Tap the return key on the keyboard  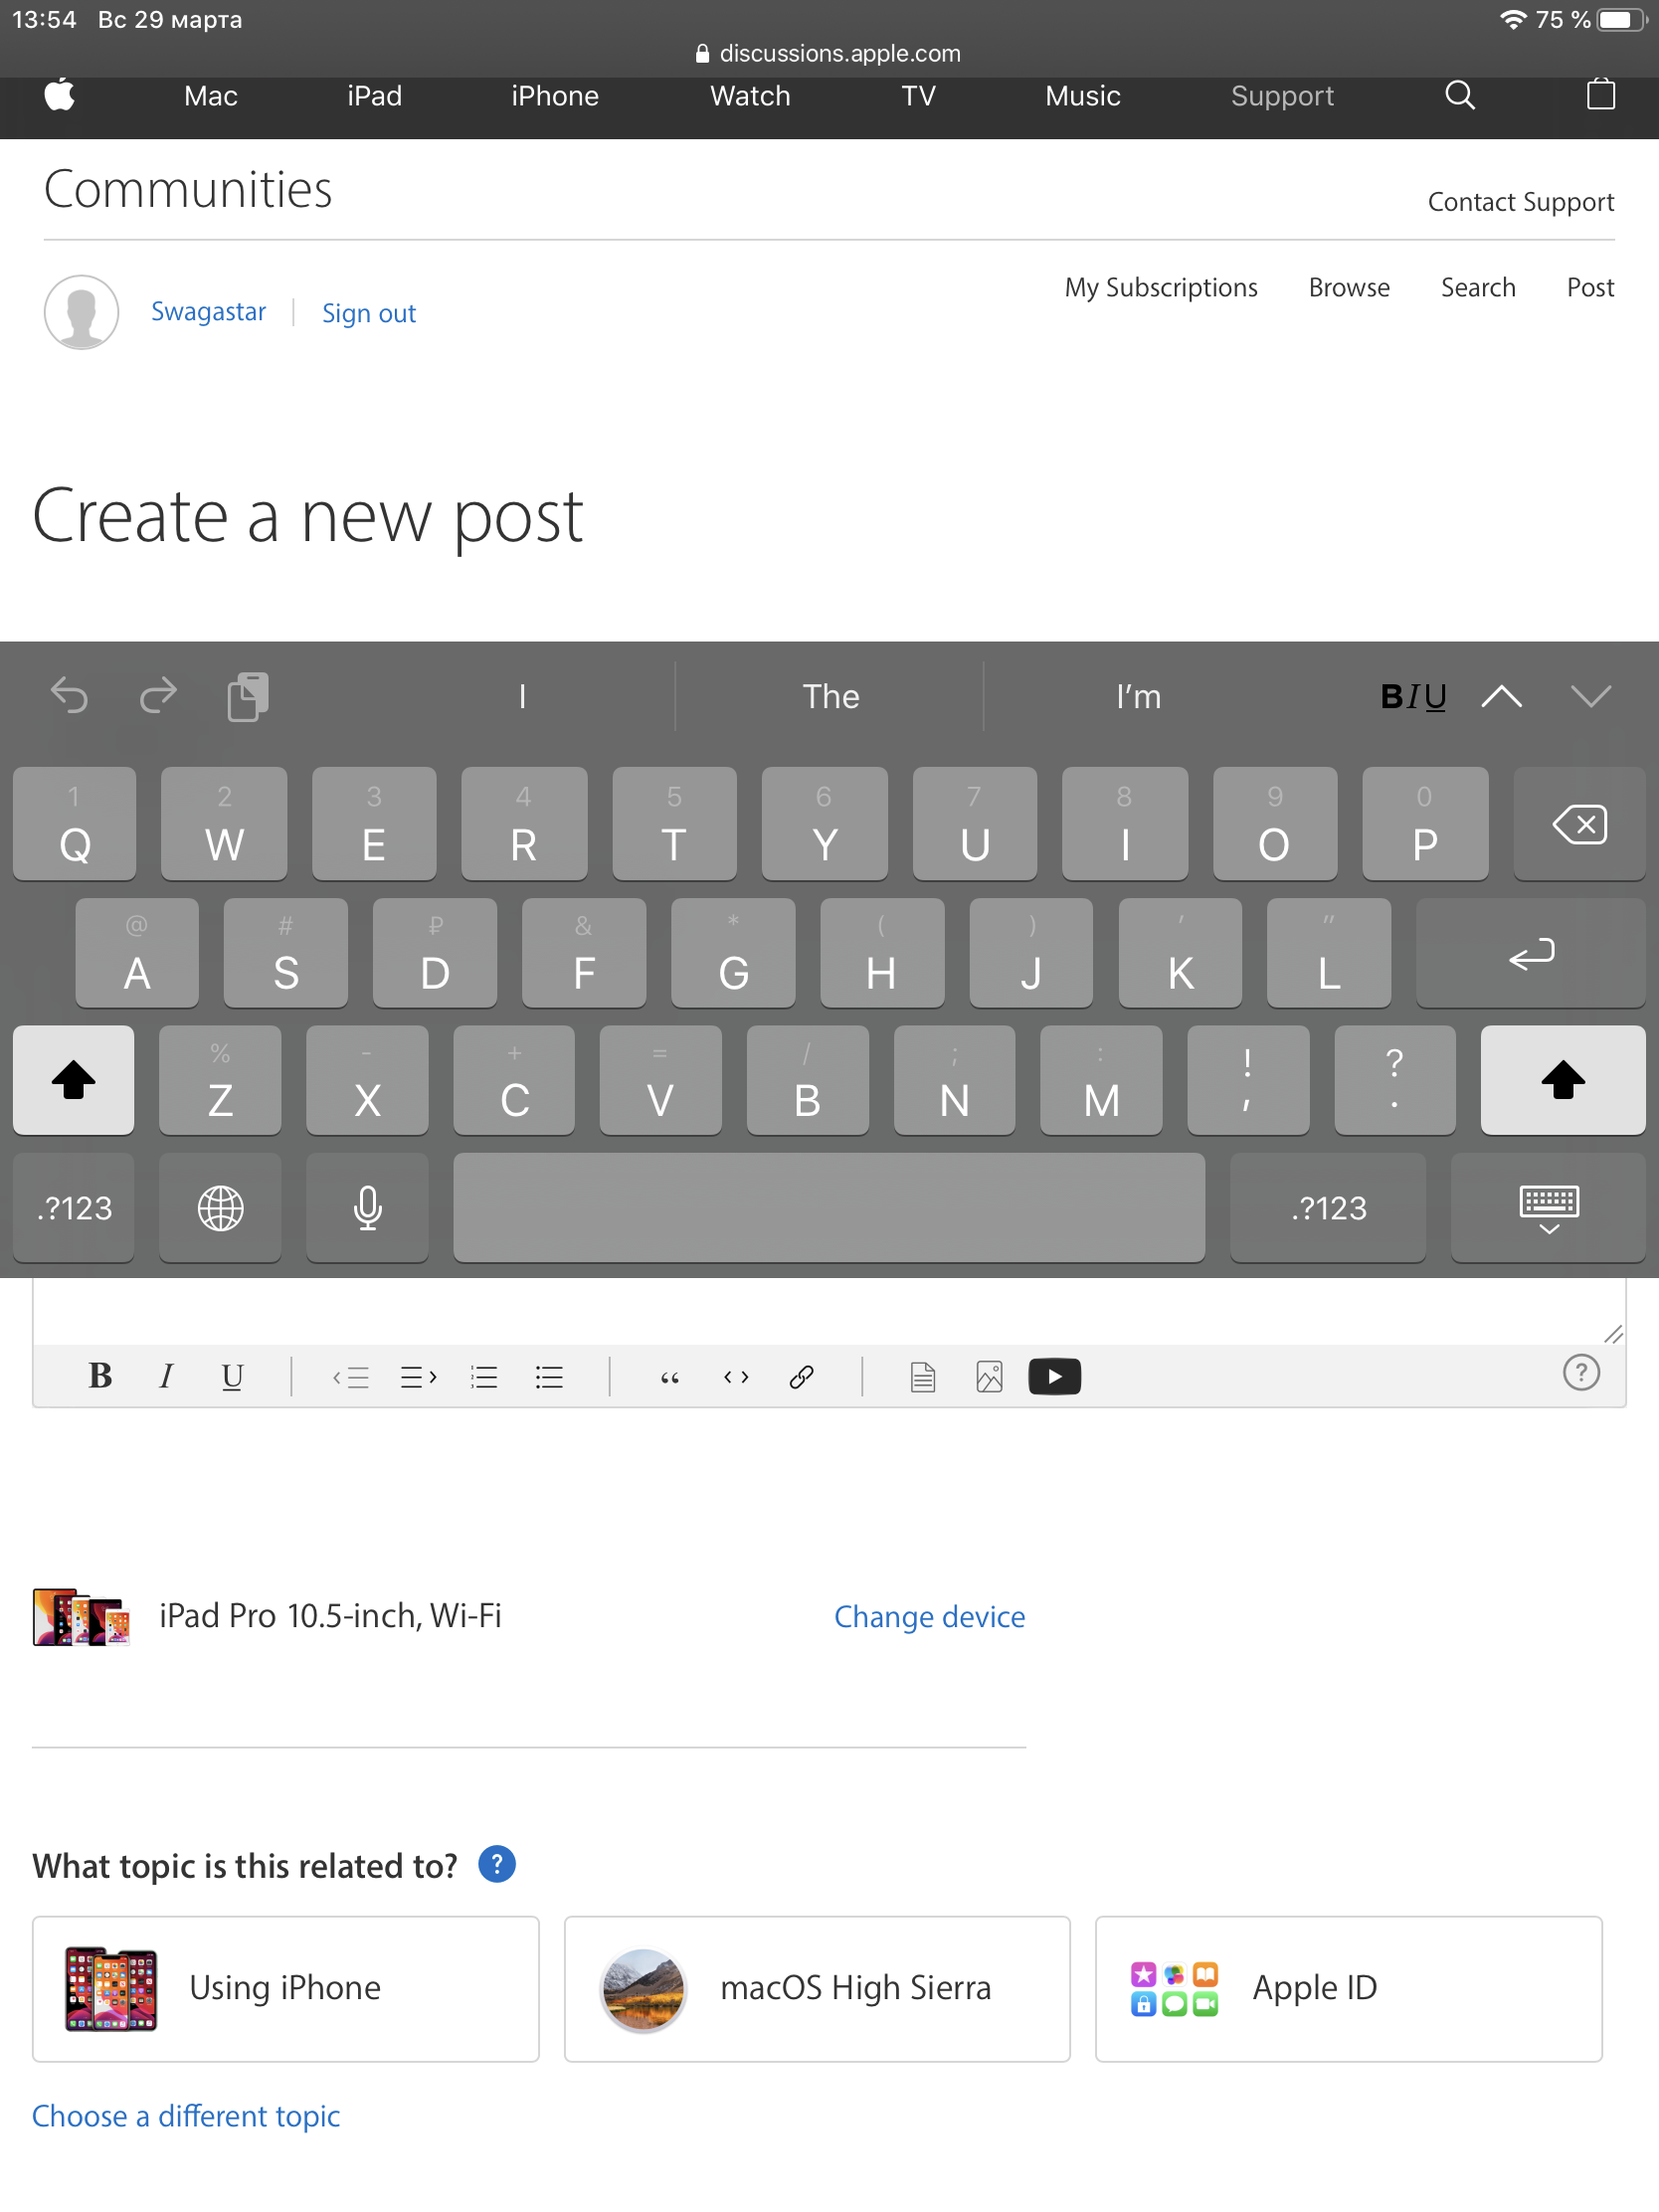(1530, 953)
